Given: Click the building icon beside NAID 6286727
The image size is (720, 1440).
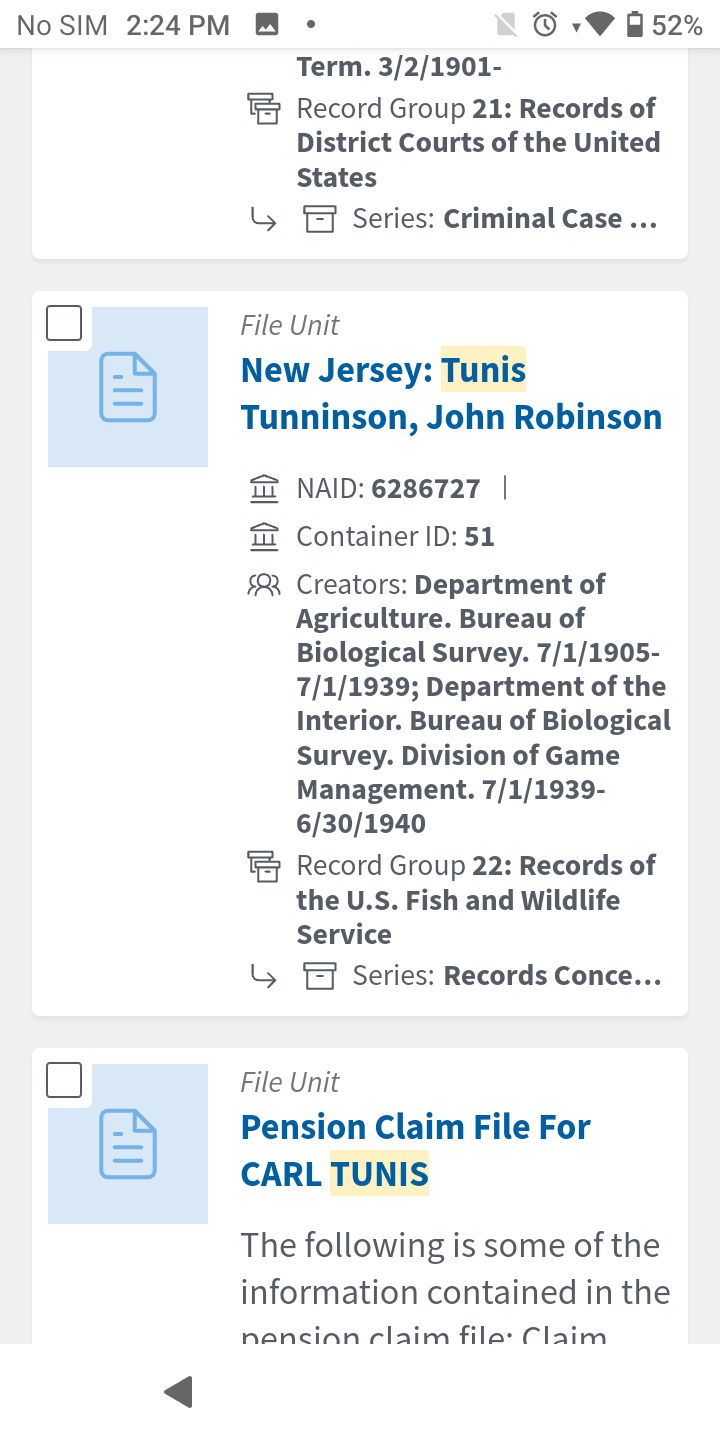Looking at the screenshot, I should pyautogui.click(x=264, y=489).
